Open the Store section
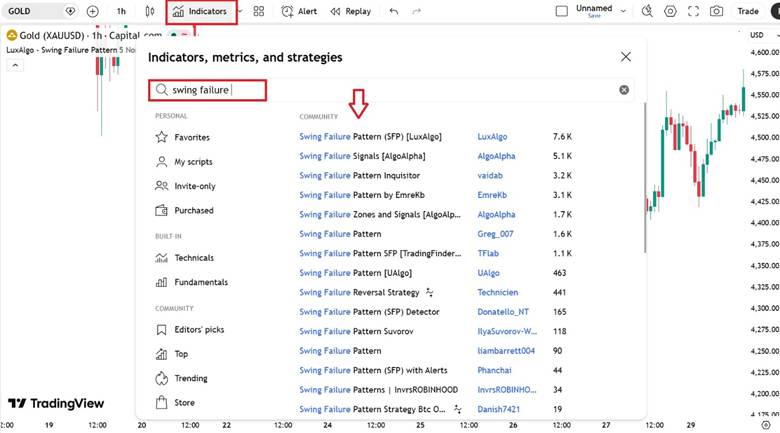 coord(175,403)
